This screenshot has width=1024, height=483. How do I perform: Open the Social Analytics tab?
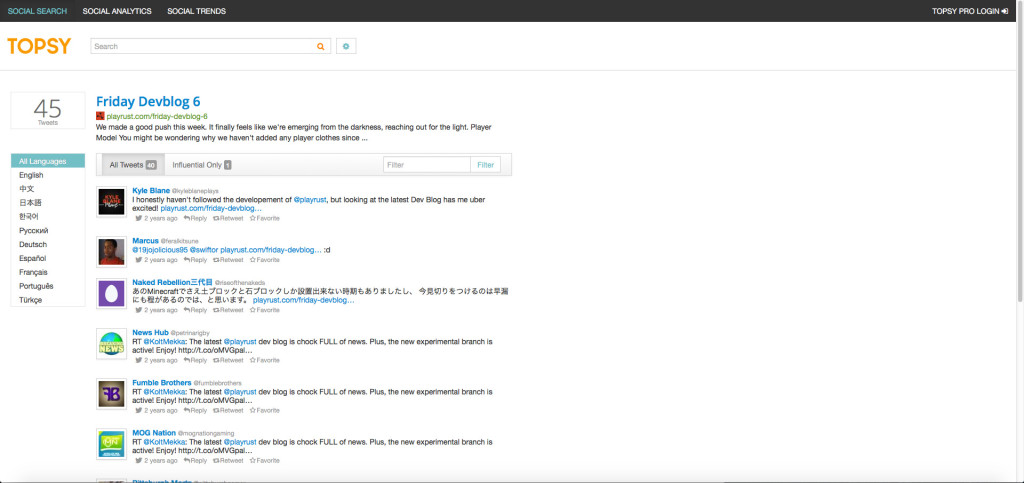coord(117,11)
